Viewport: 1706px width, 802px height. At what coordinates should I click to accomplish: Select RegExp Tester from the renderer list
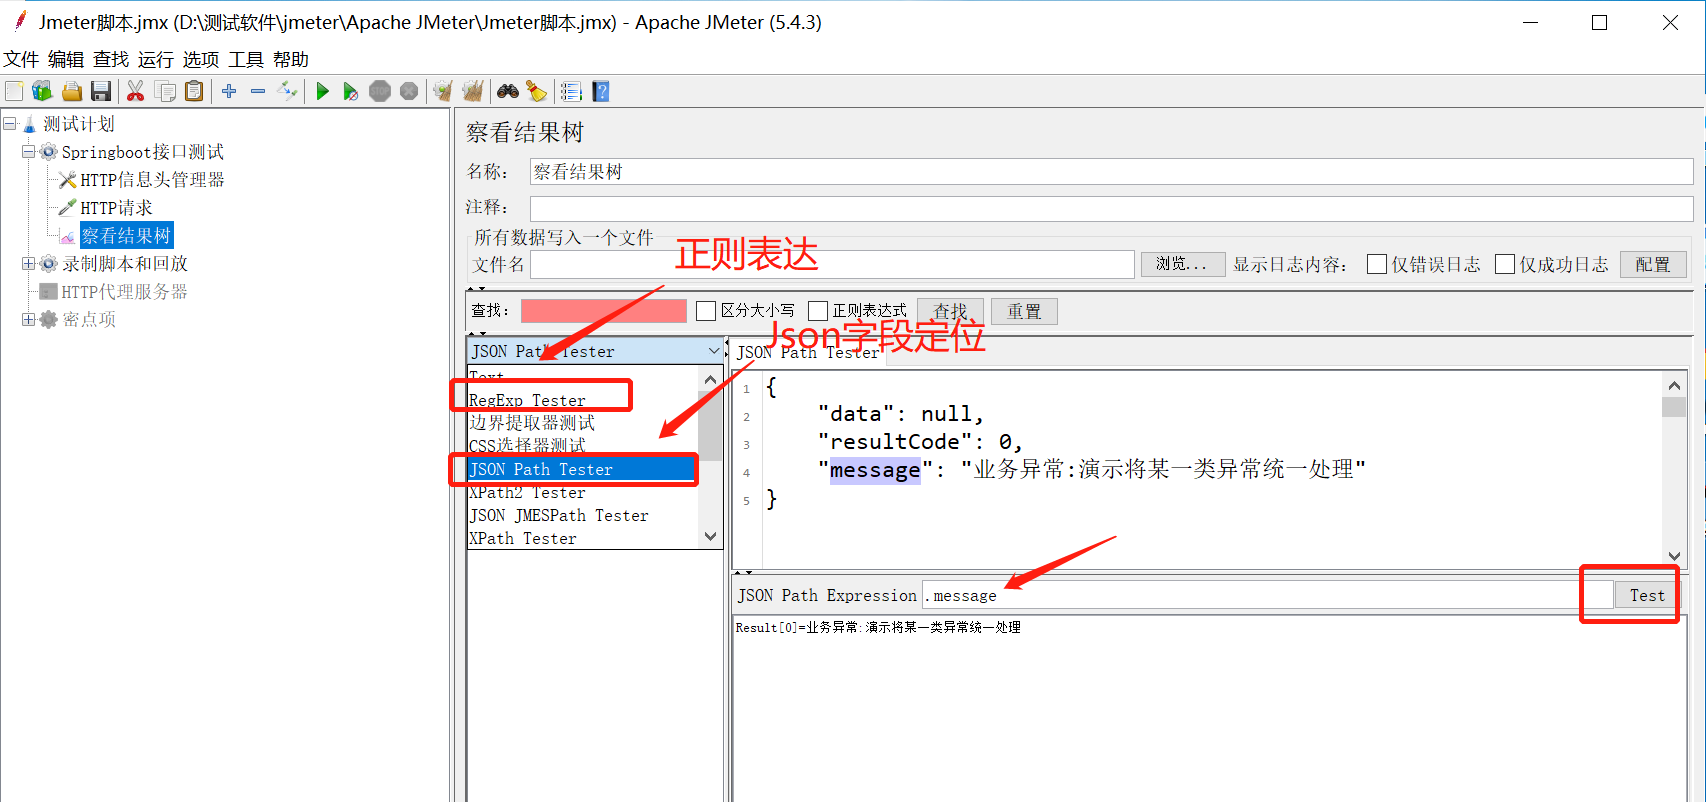pos(528,400)
